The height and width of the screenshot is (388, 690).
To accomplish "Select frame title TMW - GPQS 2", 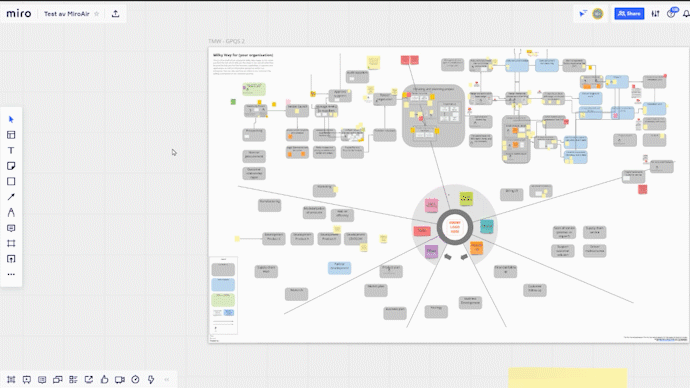I will (x=226, y=41).
